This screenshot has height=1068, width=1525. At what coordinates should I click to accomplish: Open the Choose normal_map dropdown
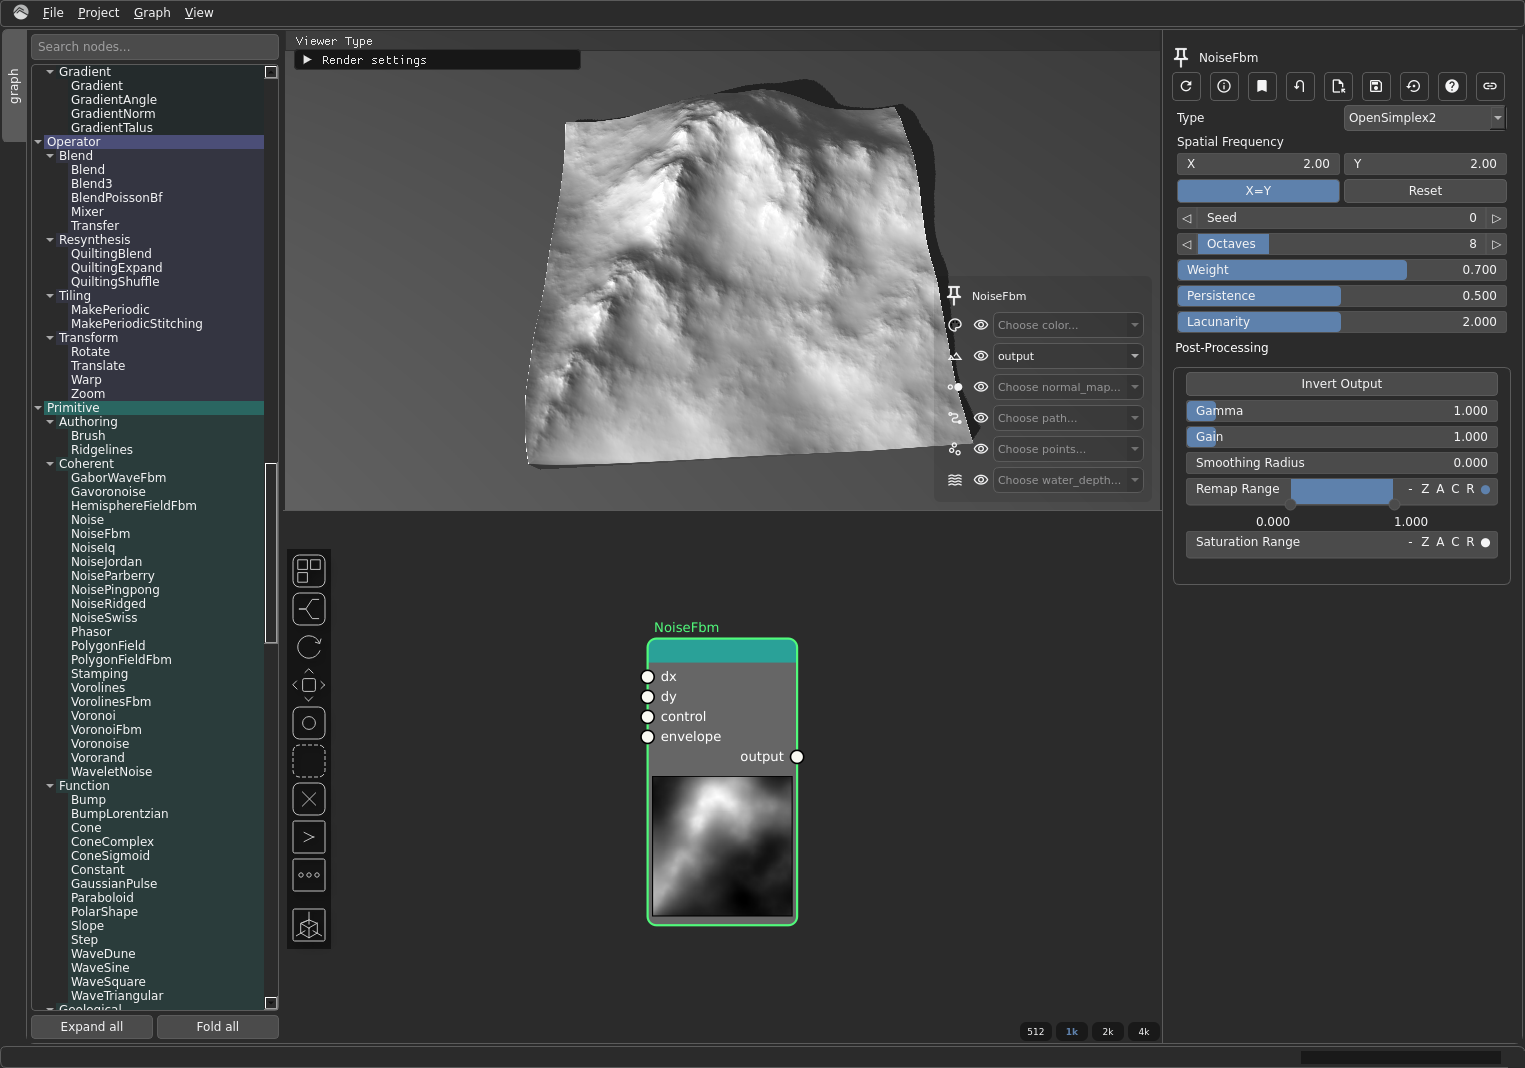point(1068,387)
